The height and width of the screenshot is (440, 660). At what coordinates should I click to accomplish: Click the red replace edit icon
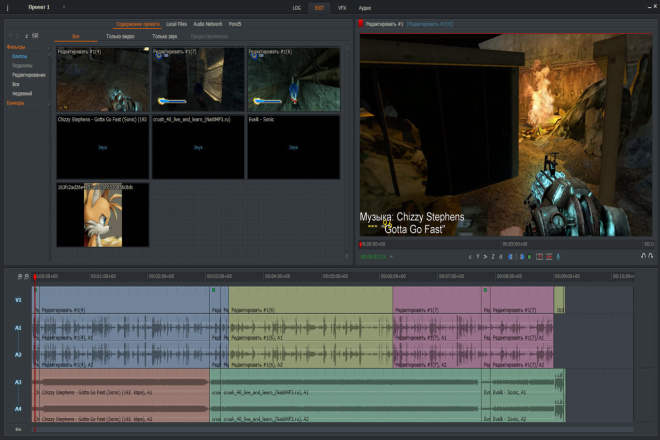point(539,256)
